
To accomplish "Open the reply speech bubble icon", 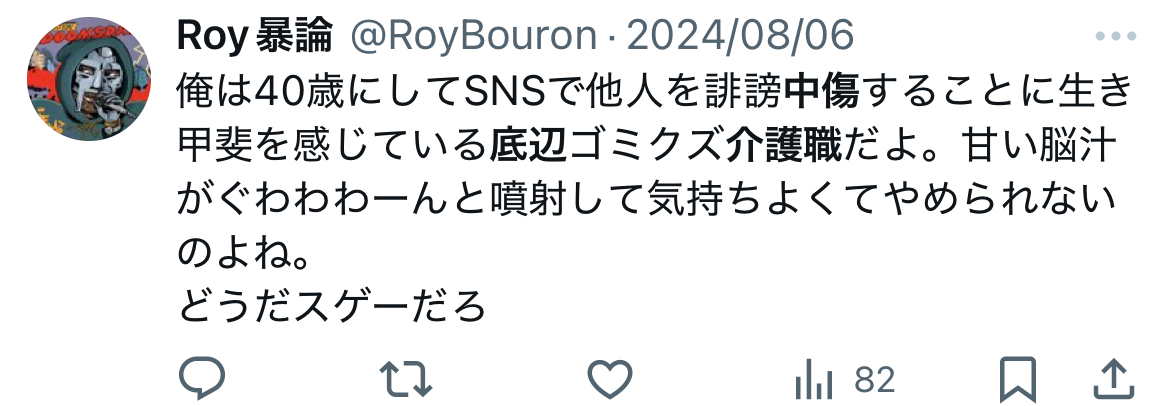I will (x=201, y=378).
